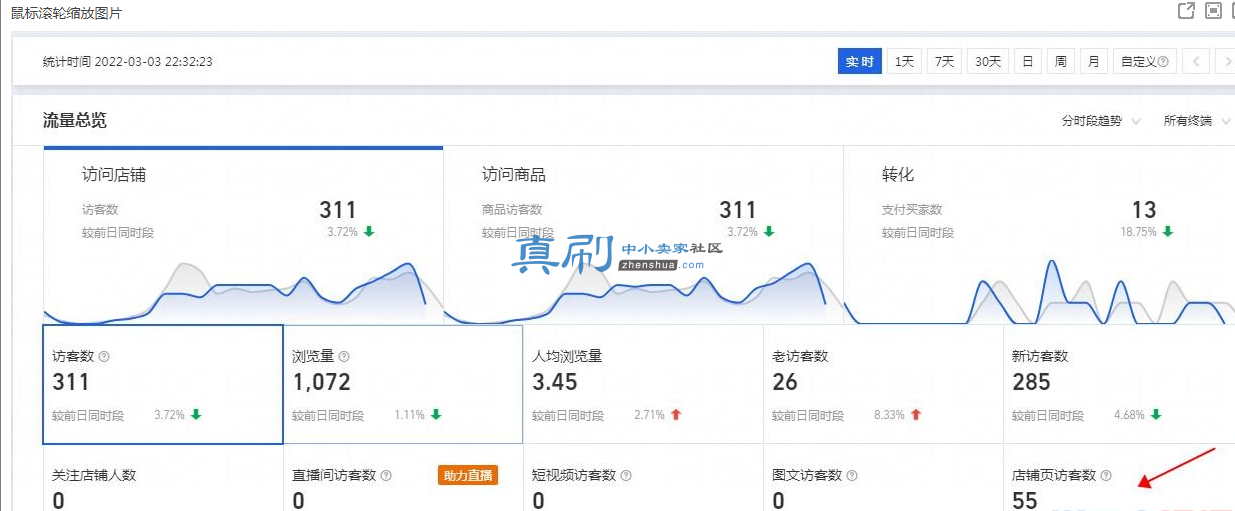Open image in new window icon
Image resolution: width=1235 pixels, height=511 pixels.
coord(1186,11)
